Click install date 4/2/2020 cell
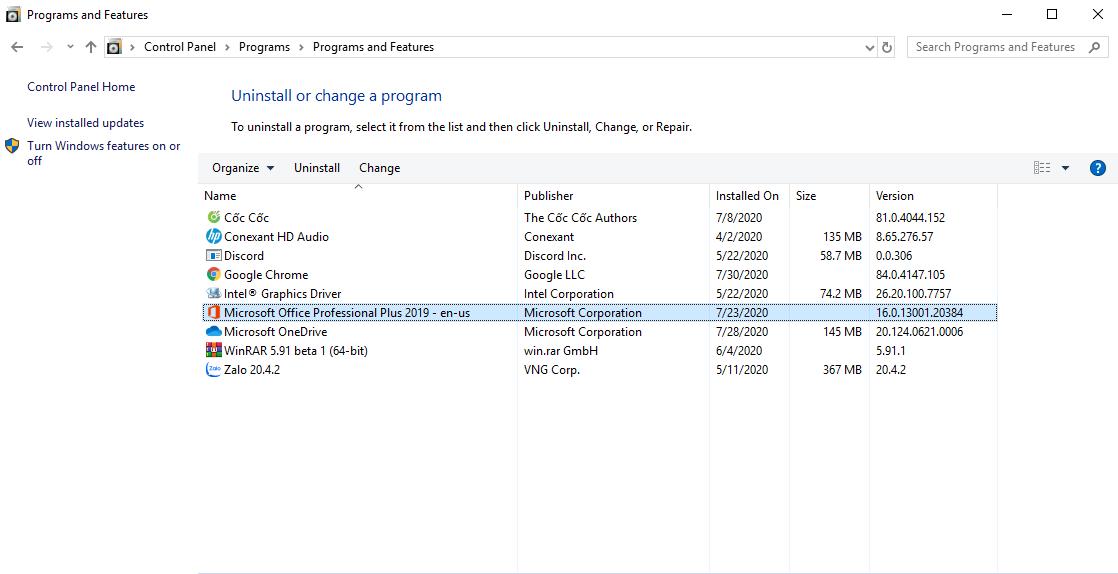This screenshot has height=574, width=1118. [x=739, y=237]
